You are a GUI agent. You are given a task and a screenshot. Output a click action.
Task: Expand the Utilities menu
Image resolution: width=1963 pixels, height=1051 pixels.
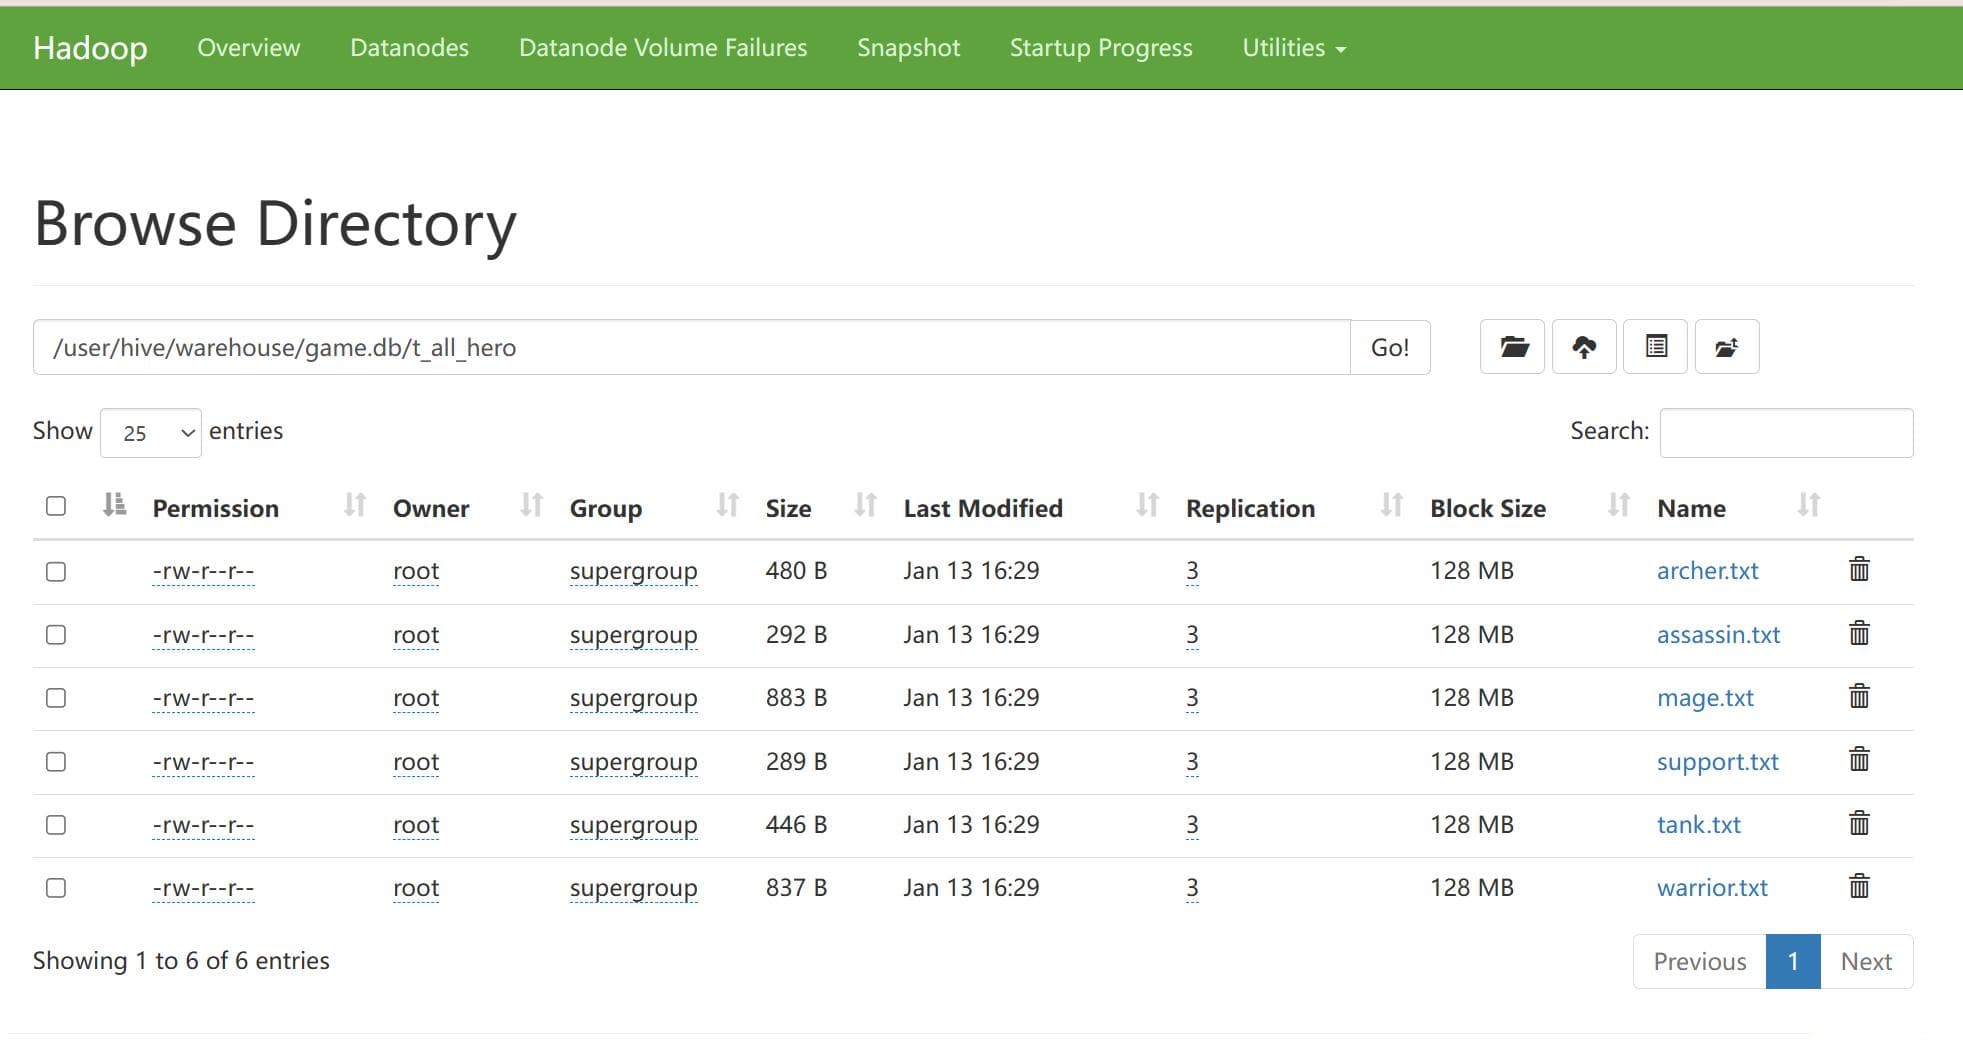point(1294,48)
